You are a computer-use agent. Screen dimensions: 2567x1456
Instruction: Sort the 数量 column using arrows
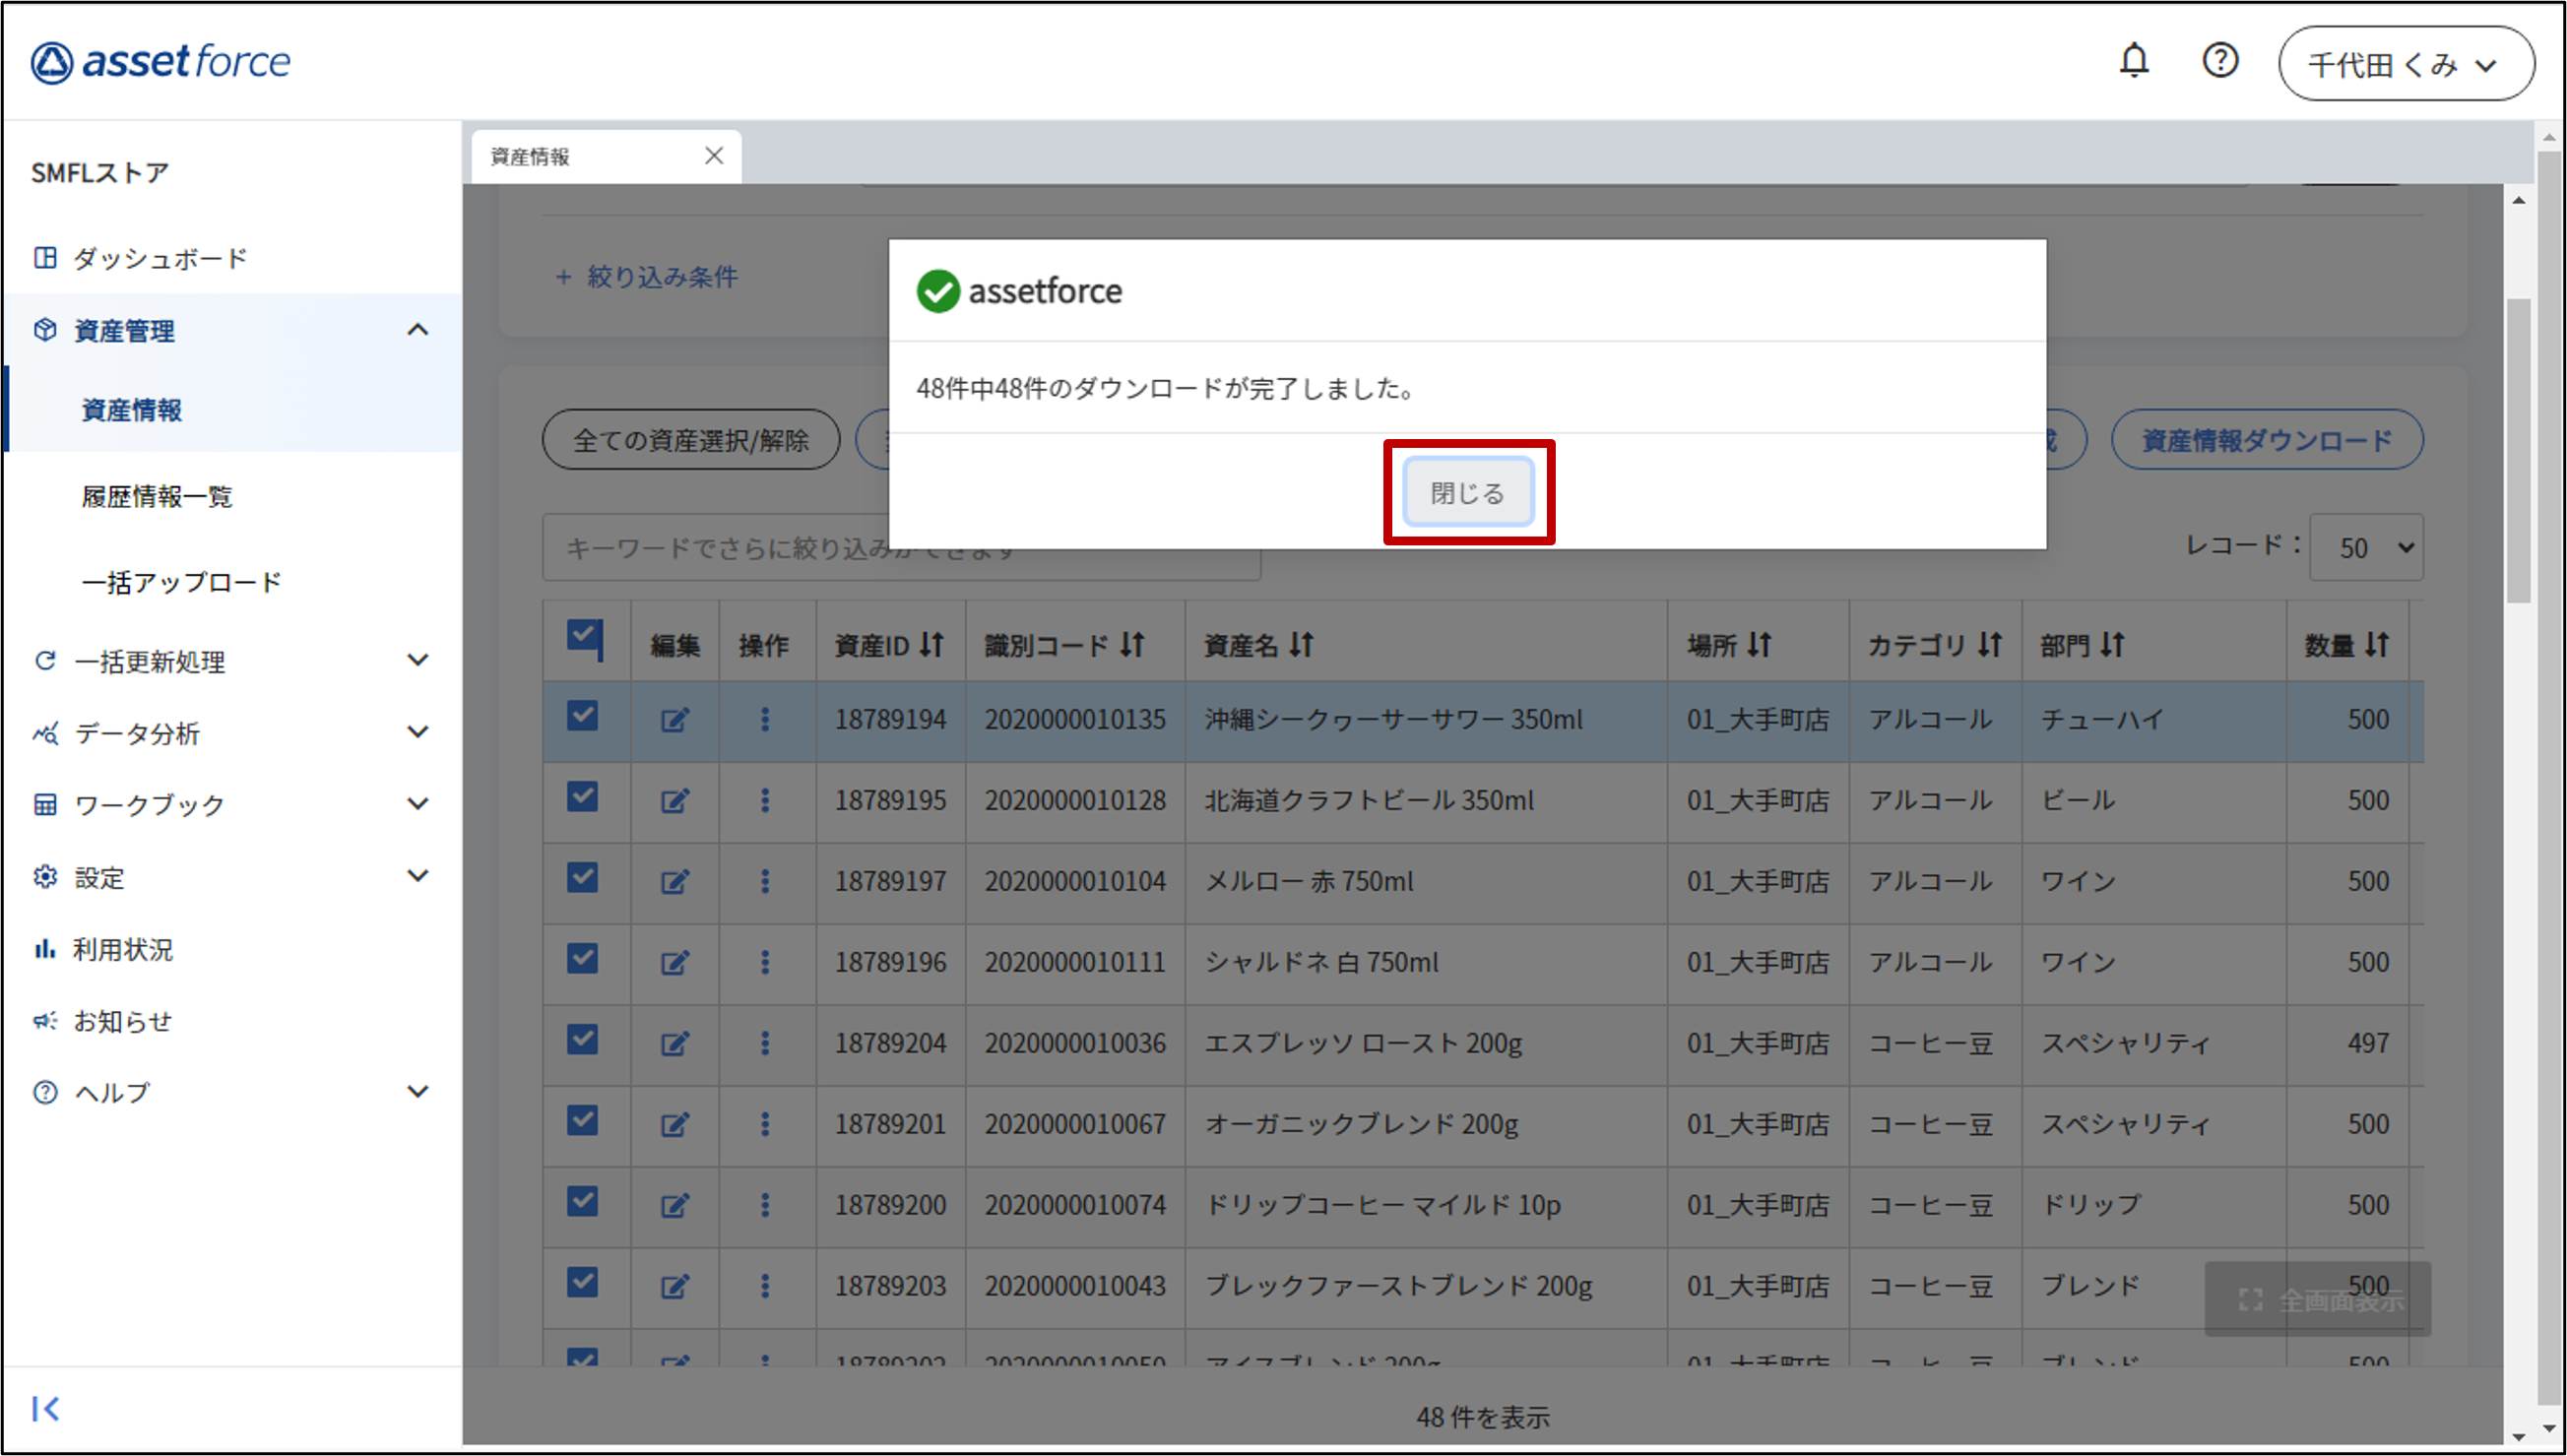[x=2376, y=645]
